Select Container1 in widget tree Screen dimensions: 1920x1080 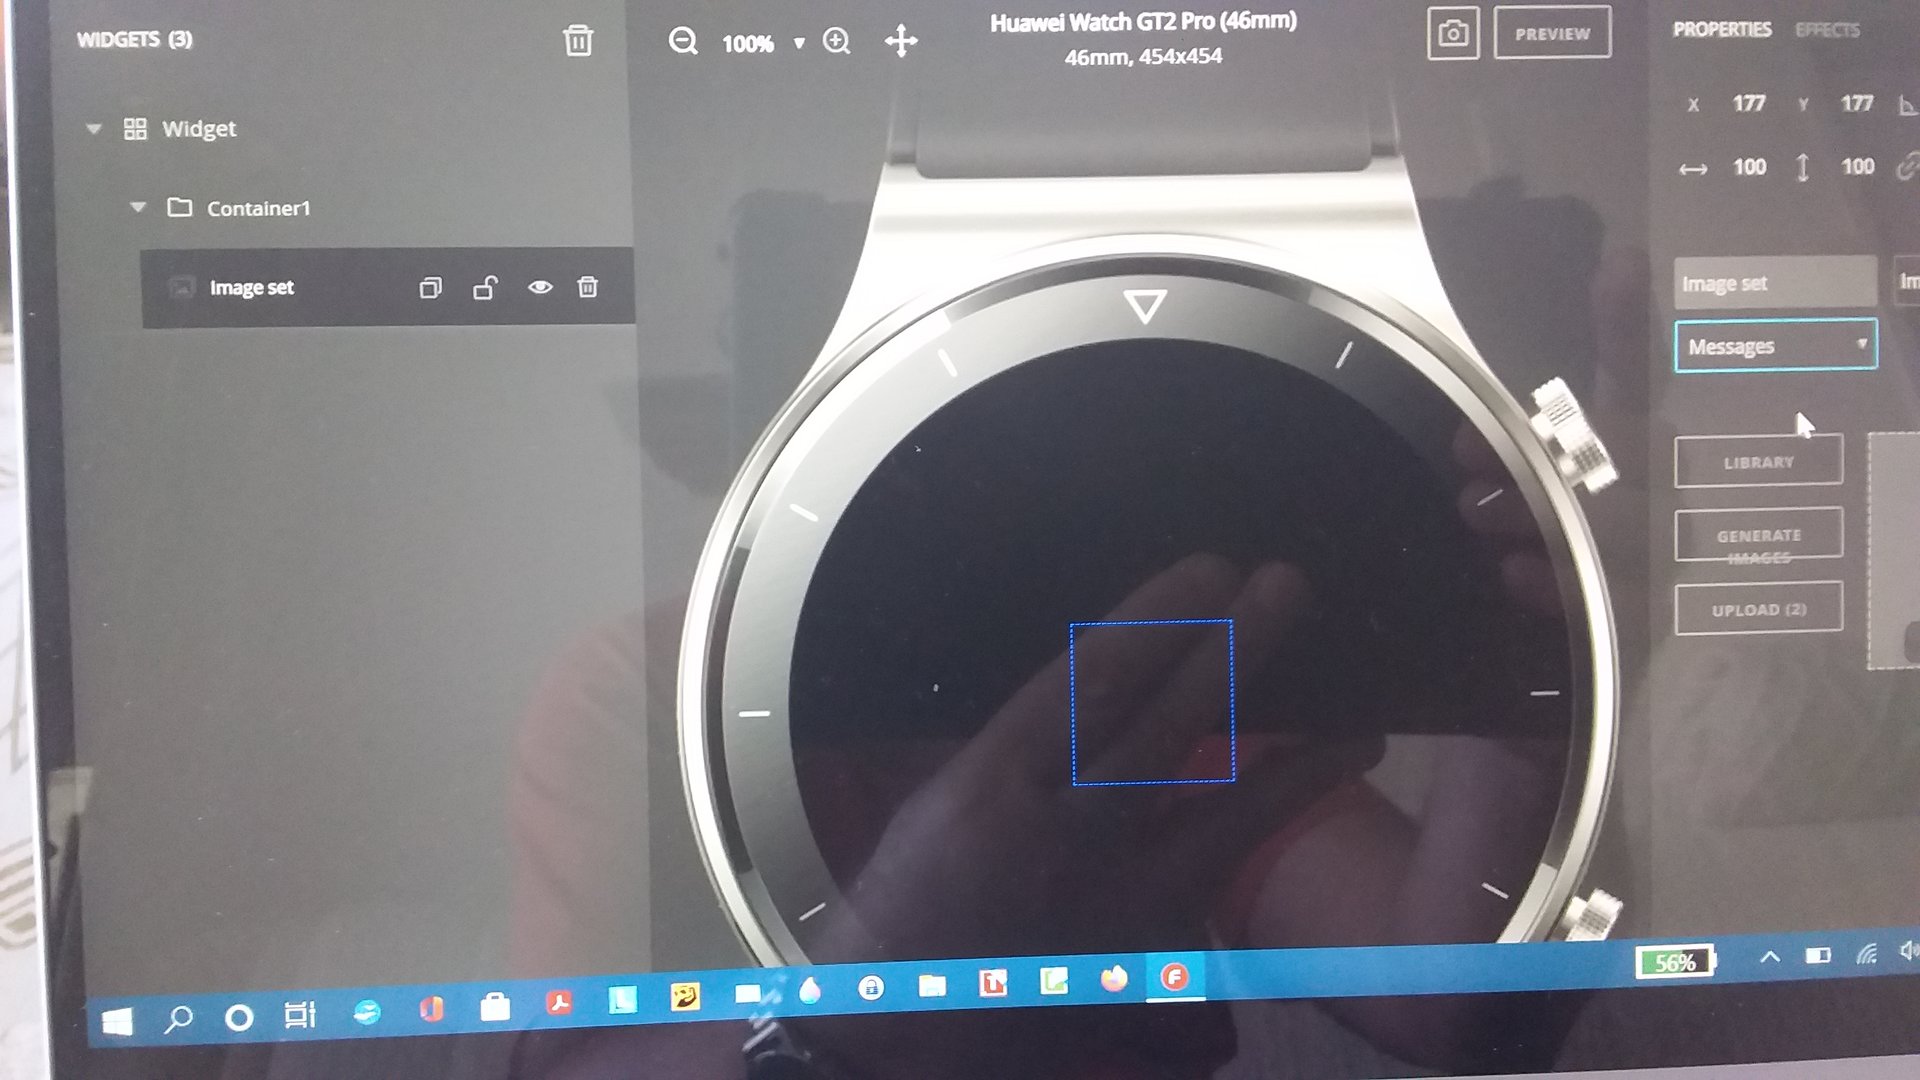click(x=258, y=208)
